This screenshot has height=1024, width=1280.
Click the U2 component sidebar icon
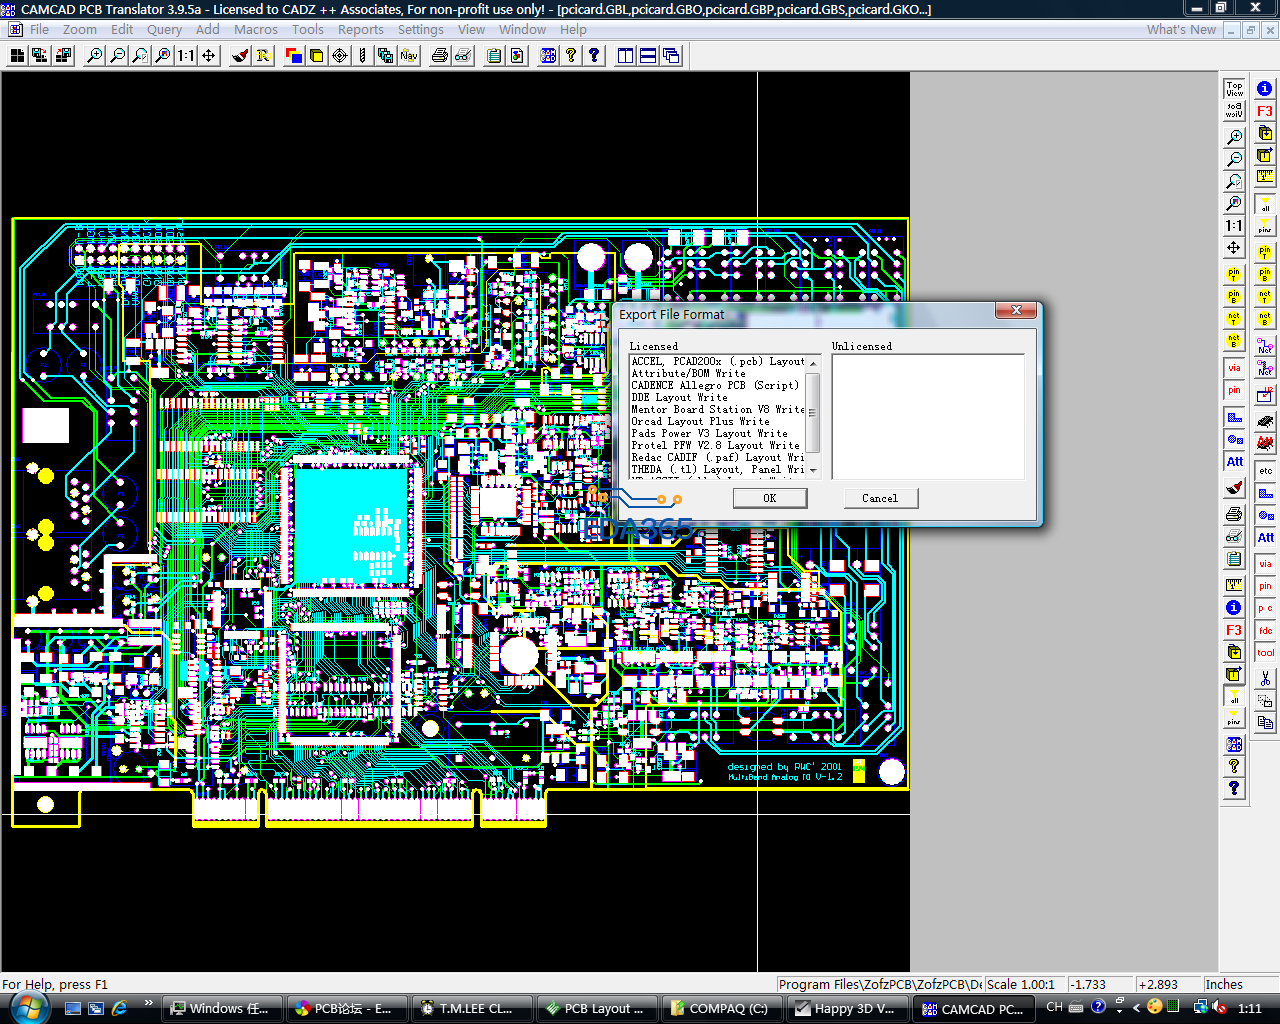[1265, 395]
